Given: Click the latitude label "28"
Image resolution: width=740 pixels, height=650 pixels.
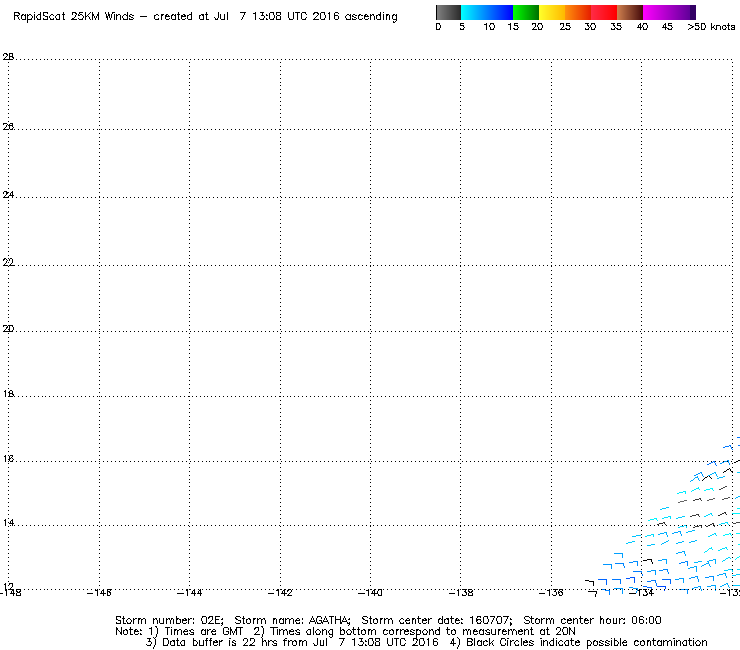Looking at the screenshot, I should click(x=8, y=57).
